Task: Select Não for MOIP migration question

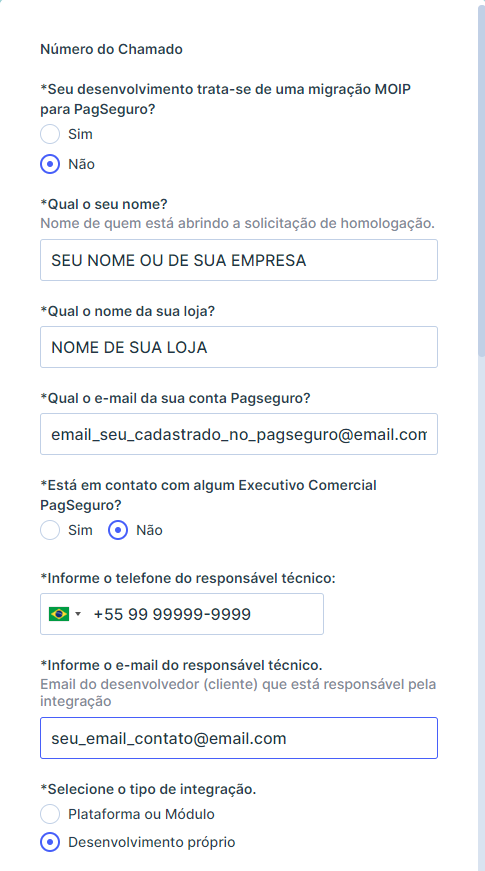Action: 50,164
